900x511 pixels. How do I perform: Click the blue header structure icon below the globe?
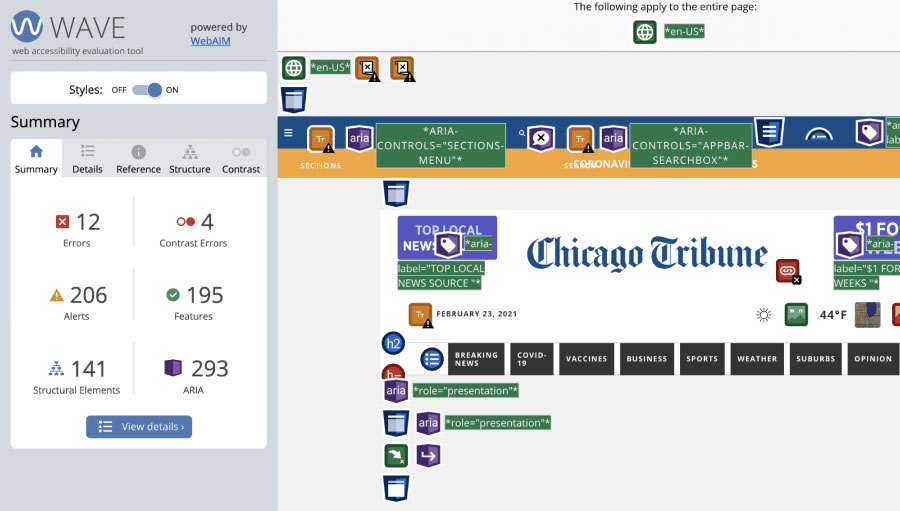(293, 99)
